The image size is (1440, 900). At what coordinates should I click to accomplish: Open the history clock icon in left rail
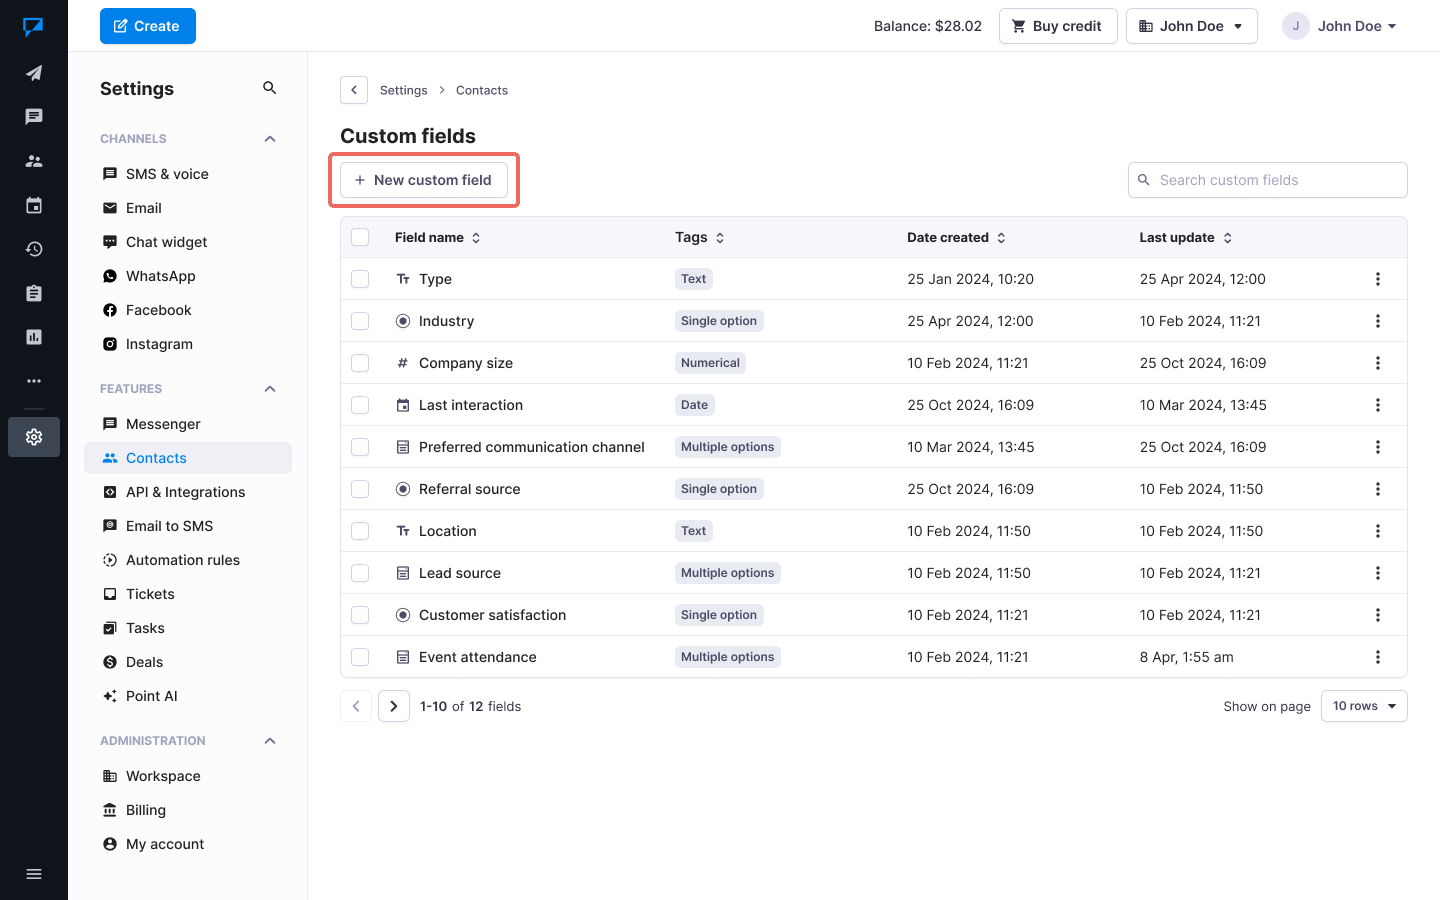pos(34,249)
